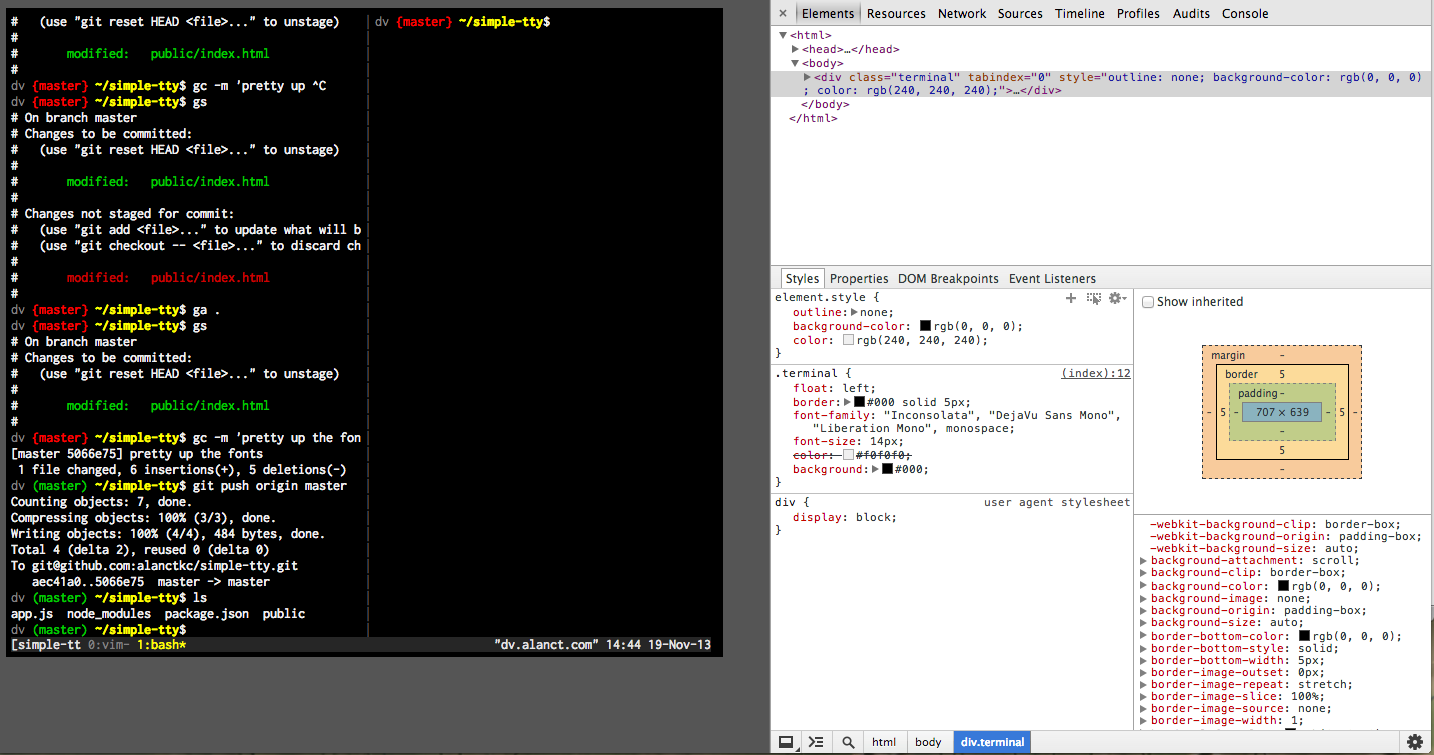The height and width of the screenshot is (755, 1434).
Task: Open the Network tab
Action: point(962,14)
